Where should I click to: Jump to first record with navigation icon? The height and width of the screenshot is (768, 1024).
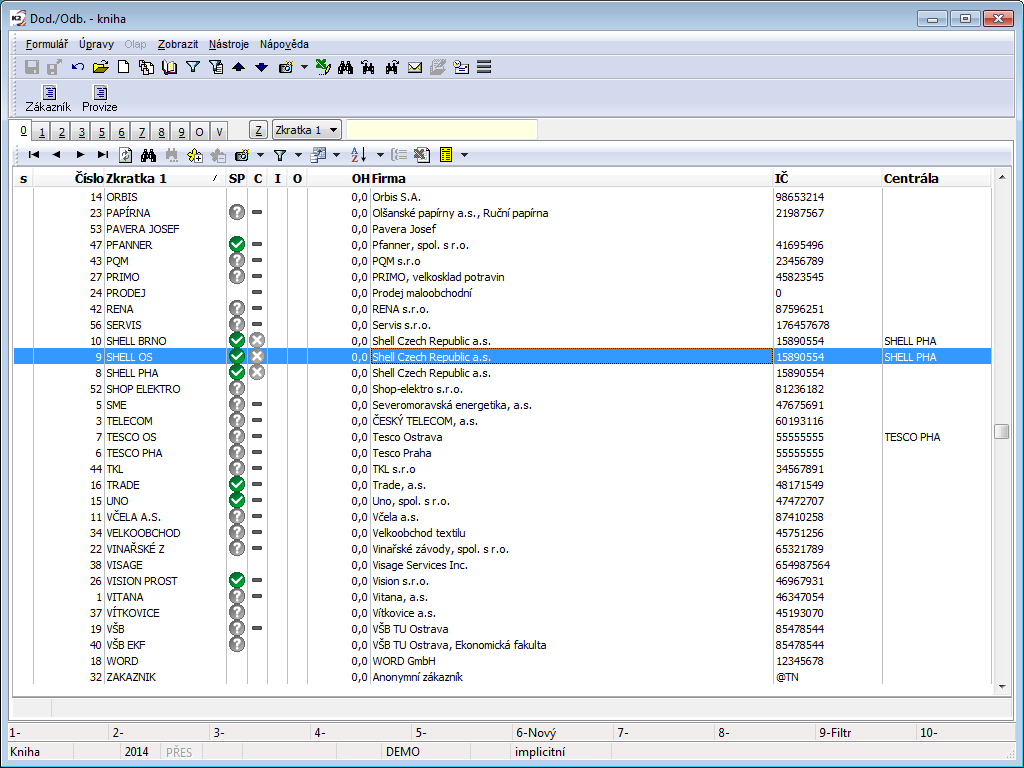pyautogui.click(x=34, y=155)
